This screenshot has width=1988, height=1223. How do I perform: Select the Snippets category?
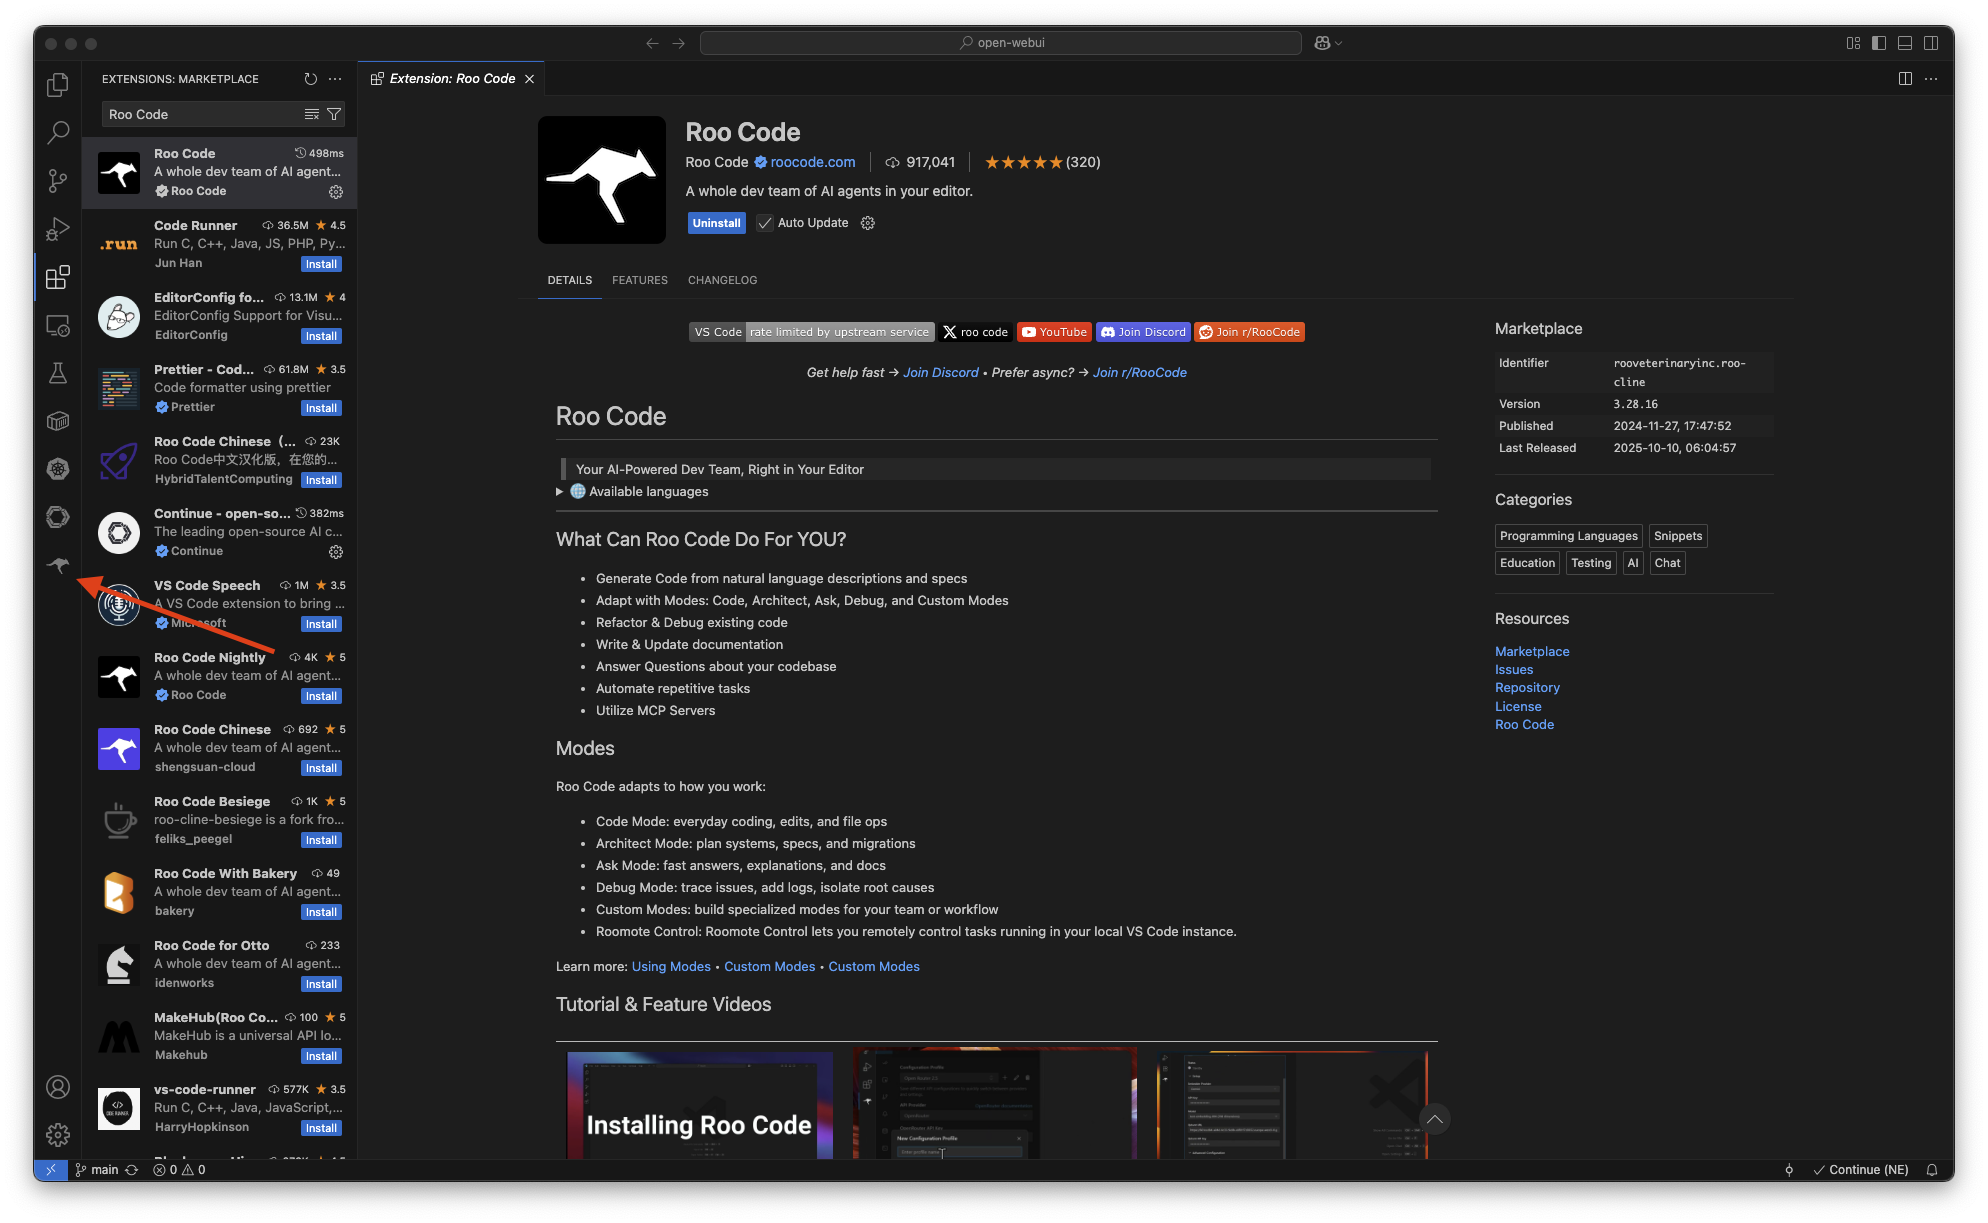point(1678,536)
